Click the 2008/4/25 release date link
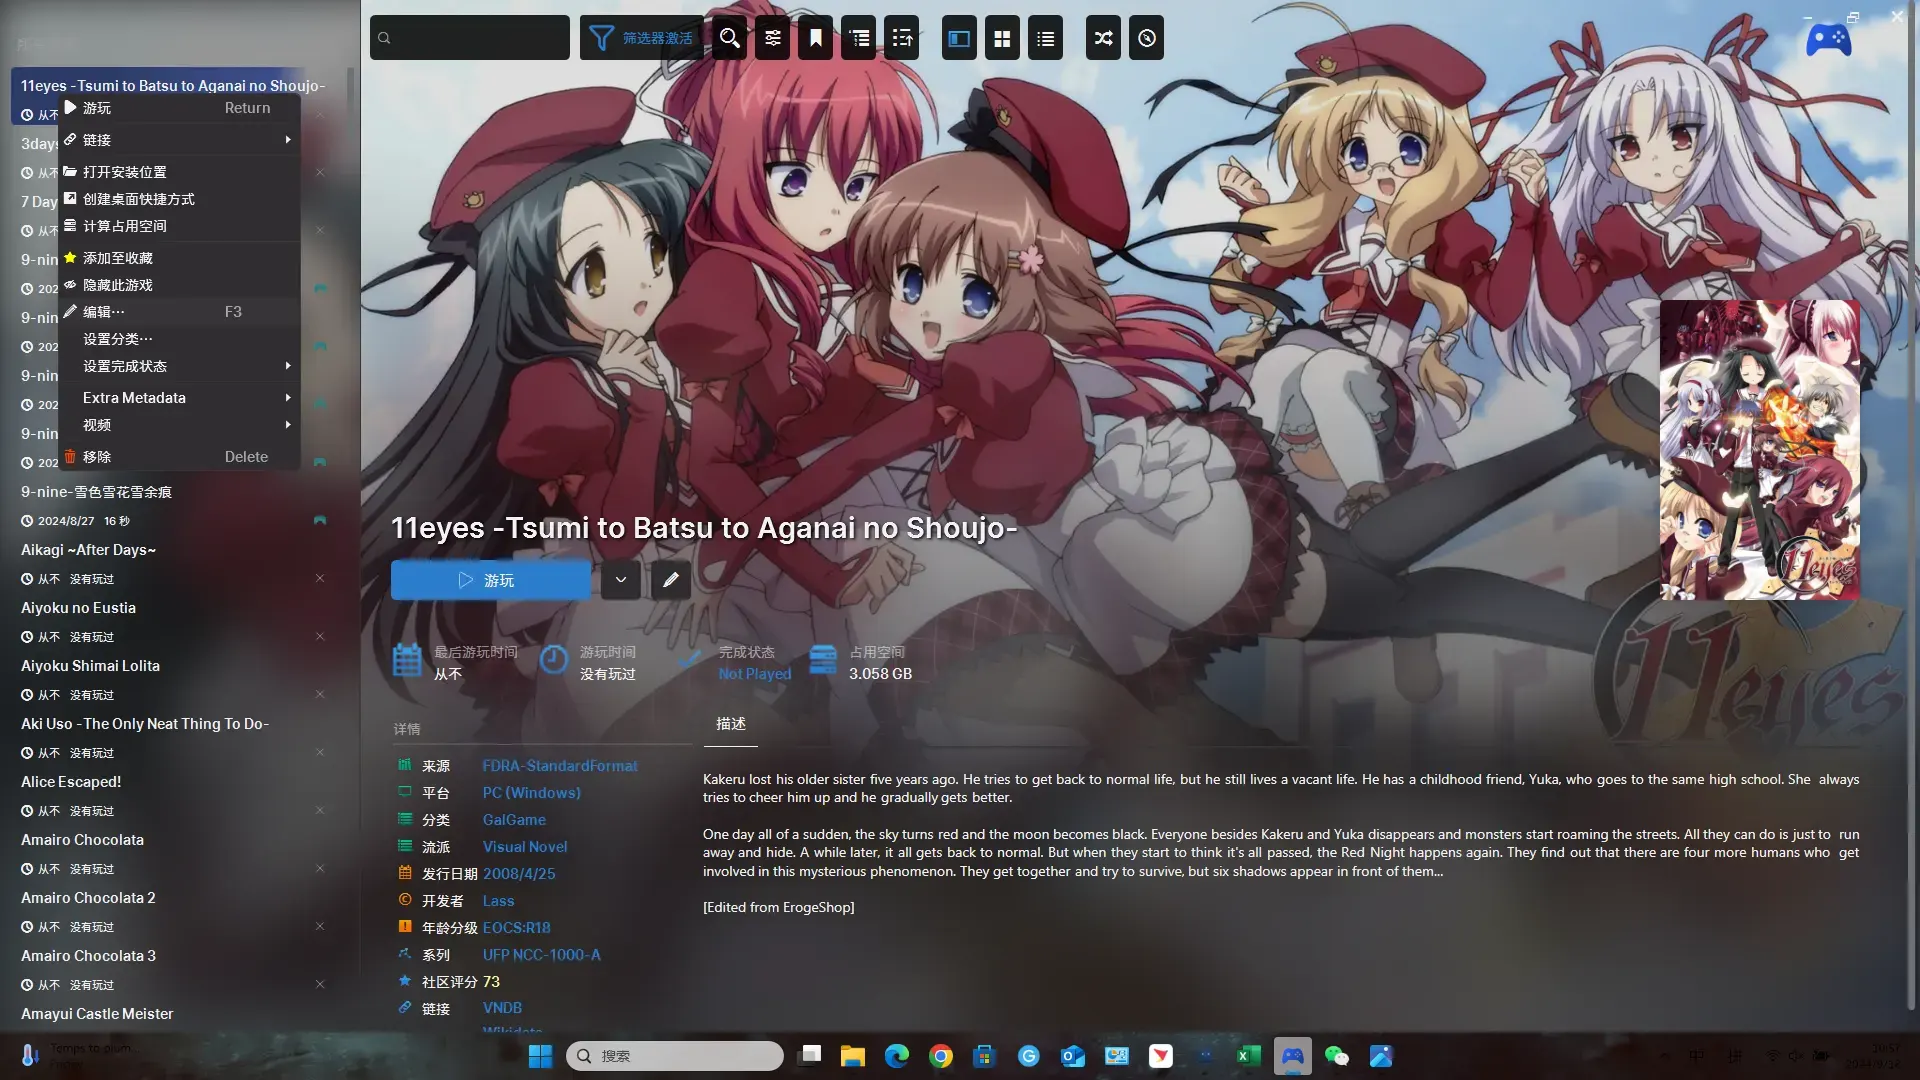This screenshot has width=1920, height=1080. (x=519, y=874)
